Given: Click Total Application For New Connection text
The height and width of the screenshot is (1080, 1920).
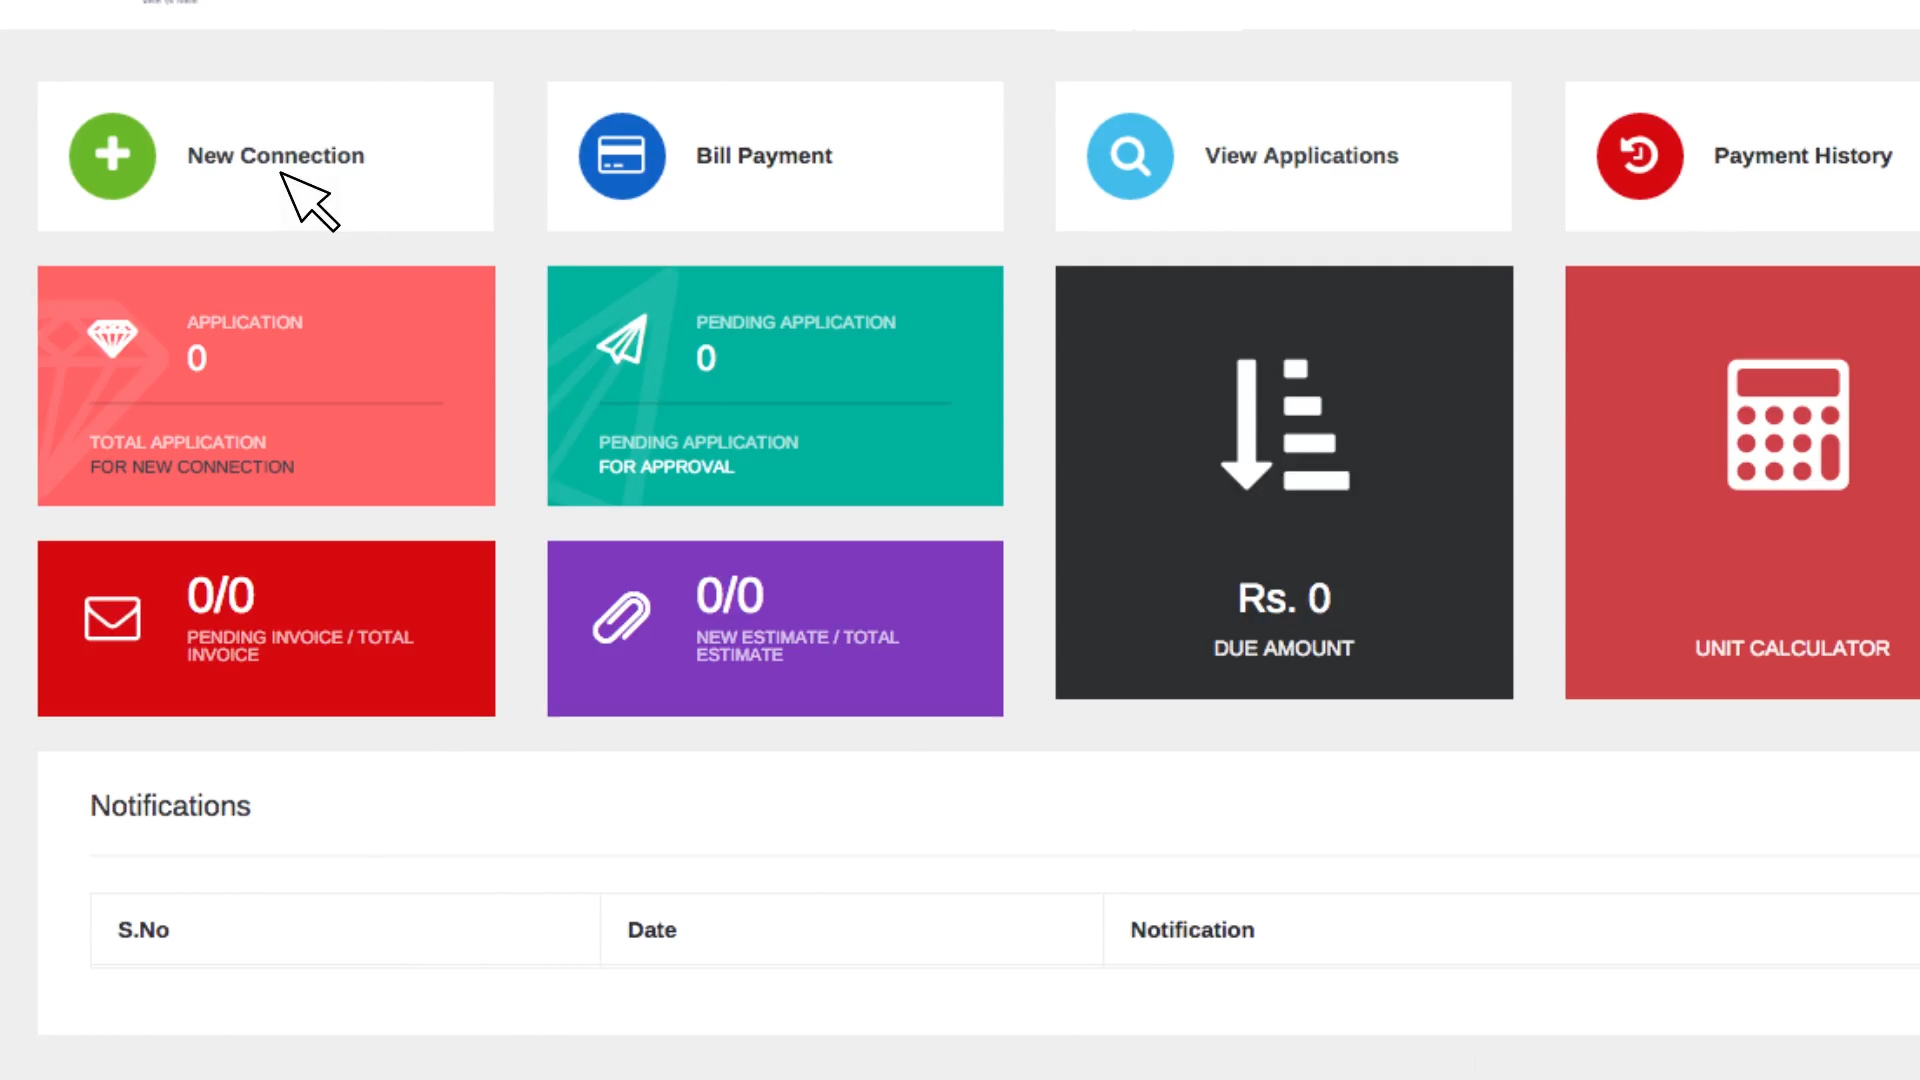Looking at the screenshot, I should [x=191, y=454].
